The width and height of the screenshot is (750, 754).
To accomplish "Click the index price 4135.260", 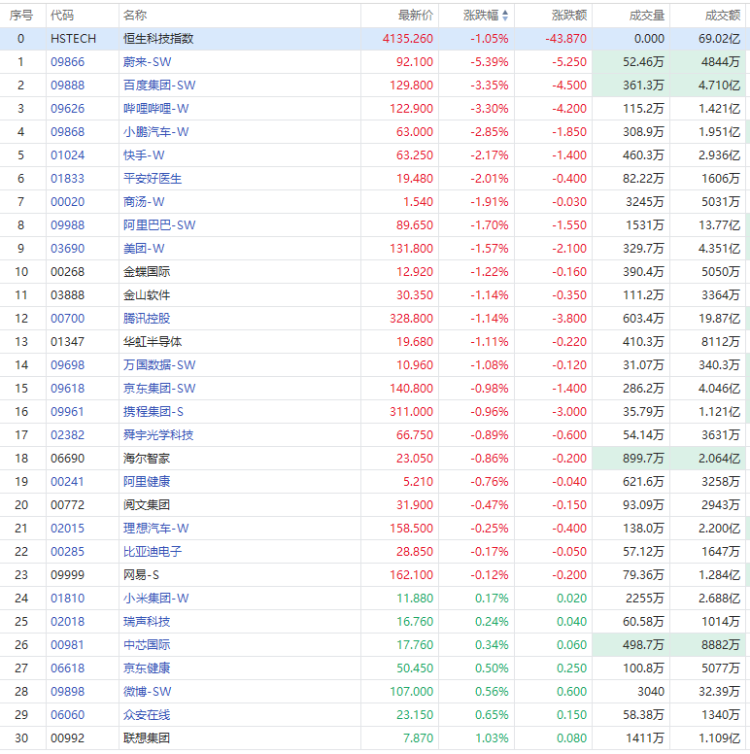I will coord(408,38).
